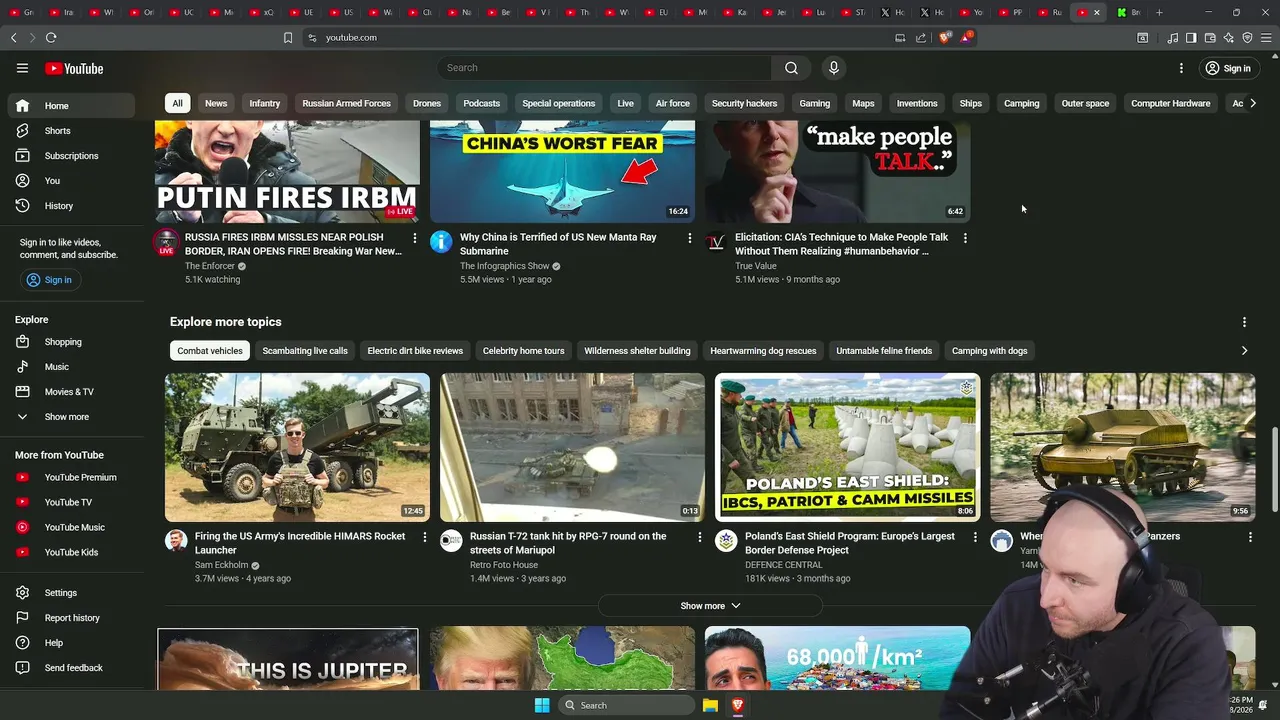Open options for the HIMARS Rocket Launcher video
This screenshot has height=720, width=1280.
coord(424,537)
